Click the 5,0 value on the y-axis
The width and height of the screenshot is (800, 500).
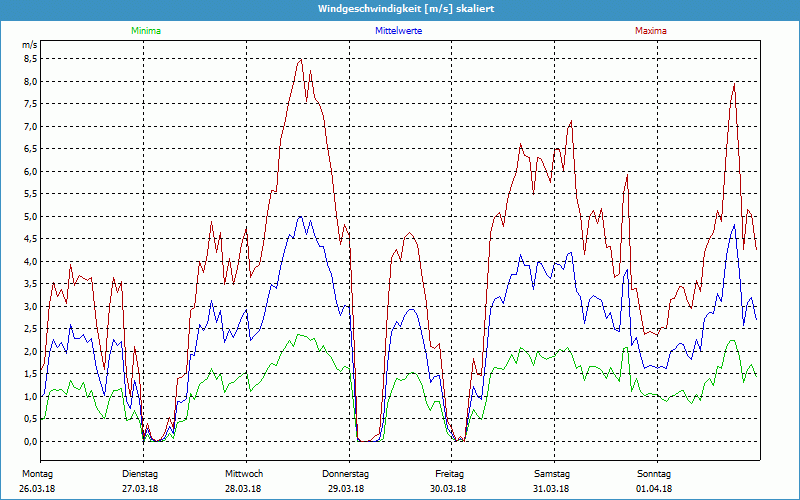click(x=29, y=216)
